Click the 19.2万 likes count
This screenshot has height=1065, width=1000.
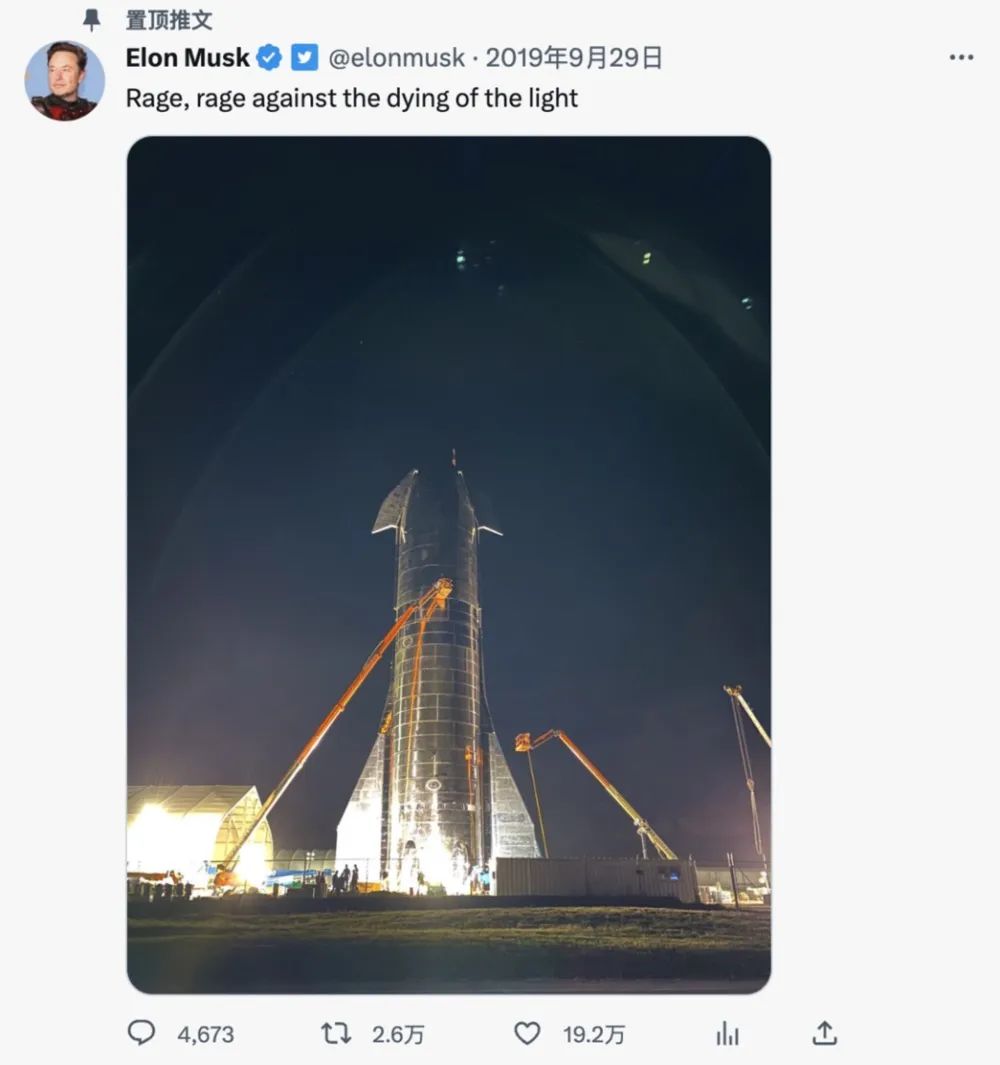tap(594, 1034)
